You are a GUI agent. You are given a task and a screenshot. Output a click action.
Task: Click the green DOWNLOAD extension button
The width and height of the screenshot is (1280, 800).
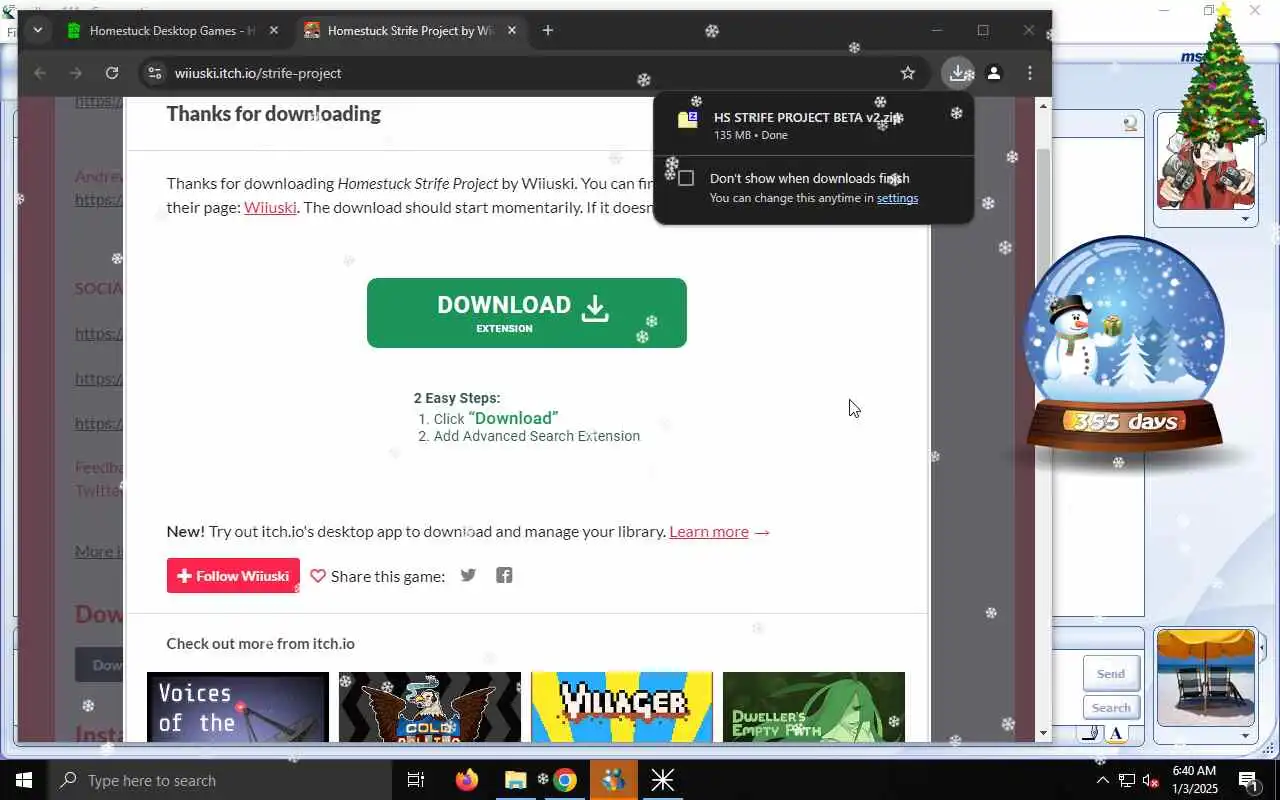tap(527, 313)
